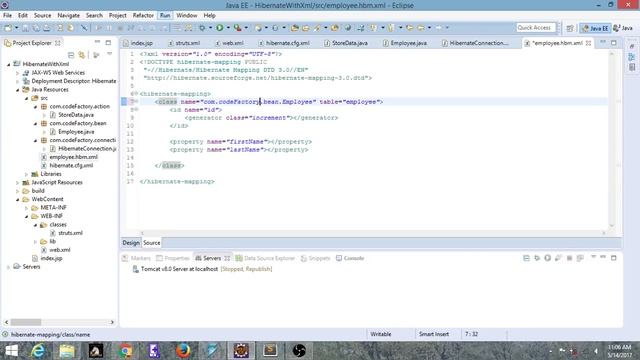Click Project Explorer scroll right arrow
The width and height of the screenshot is (640, 360).
point(112,322)
